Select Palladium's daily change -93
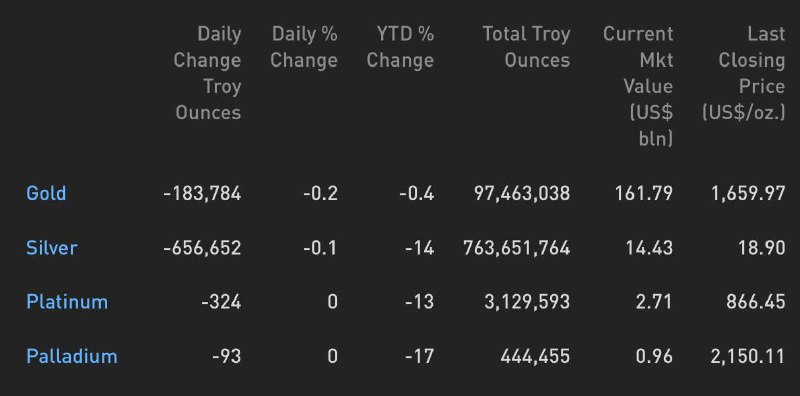This screenshot has width=800, height=396. 227,356
